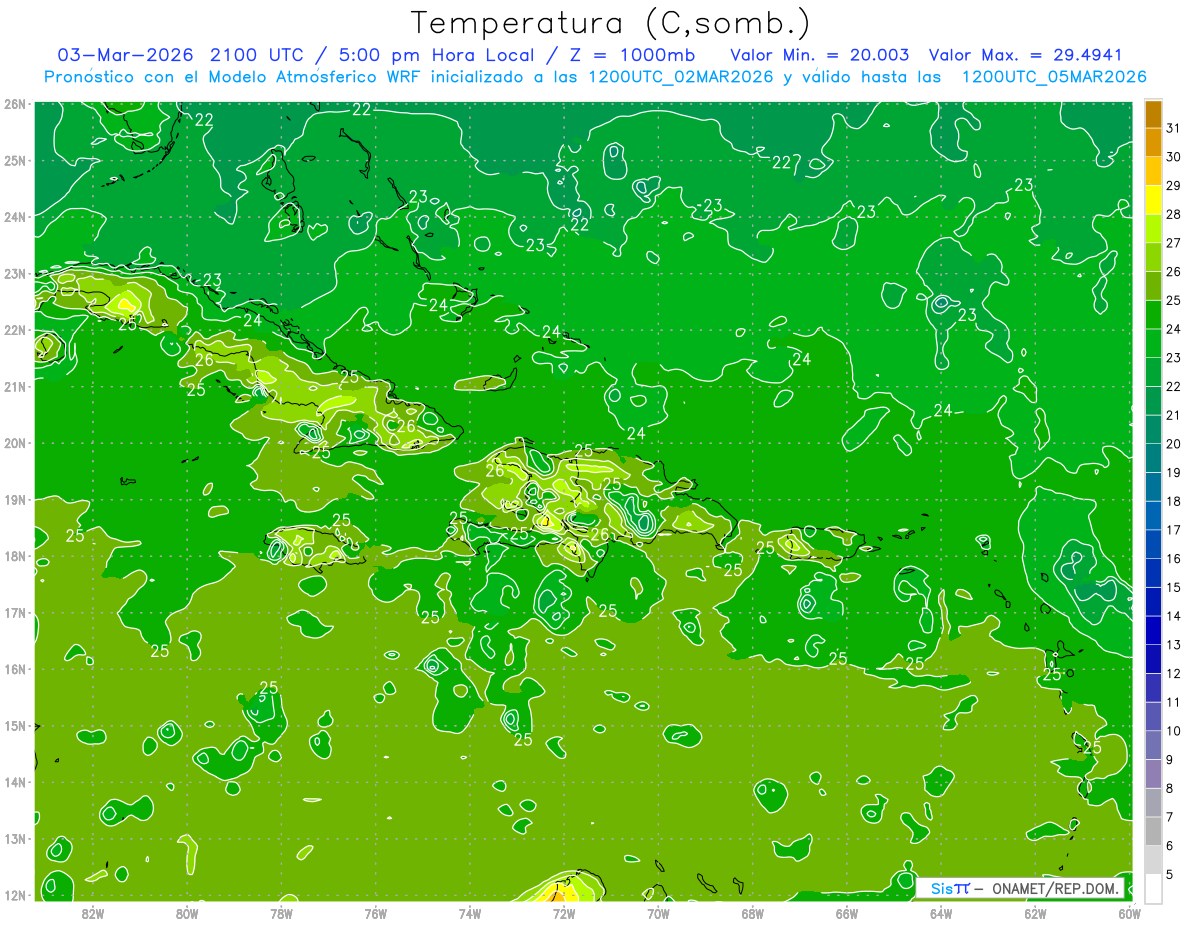Click the teal swatch between 19 and 20

click(1153, 457)
